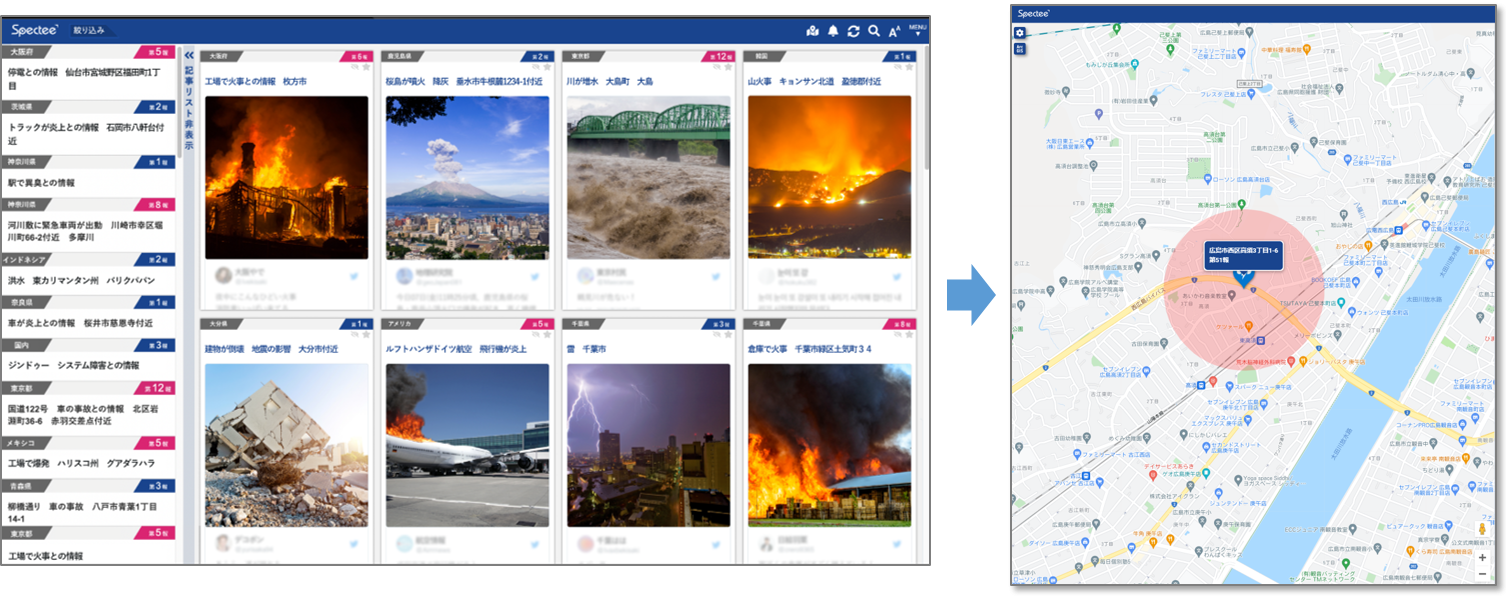Open the collapsed building rubble photo

(286, 445)
